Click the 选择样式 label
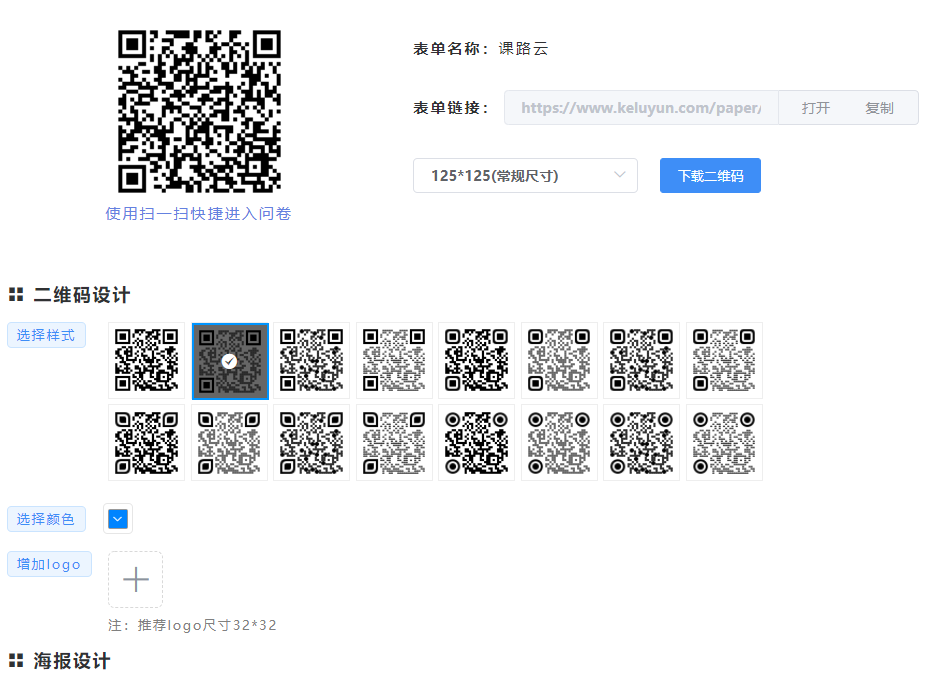 click(46, 335)
